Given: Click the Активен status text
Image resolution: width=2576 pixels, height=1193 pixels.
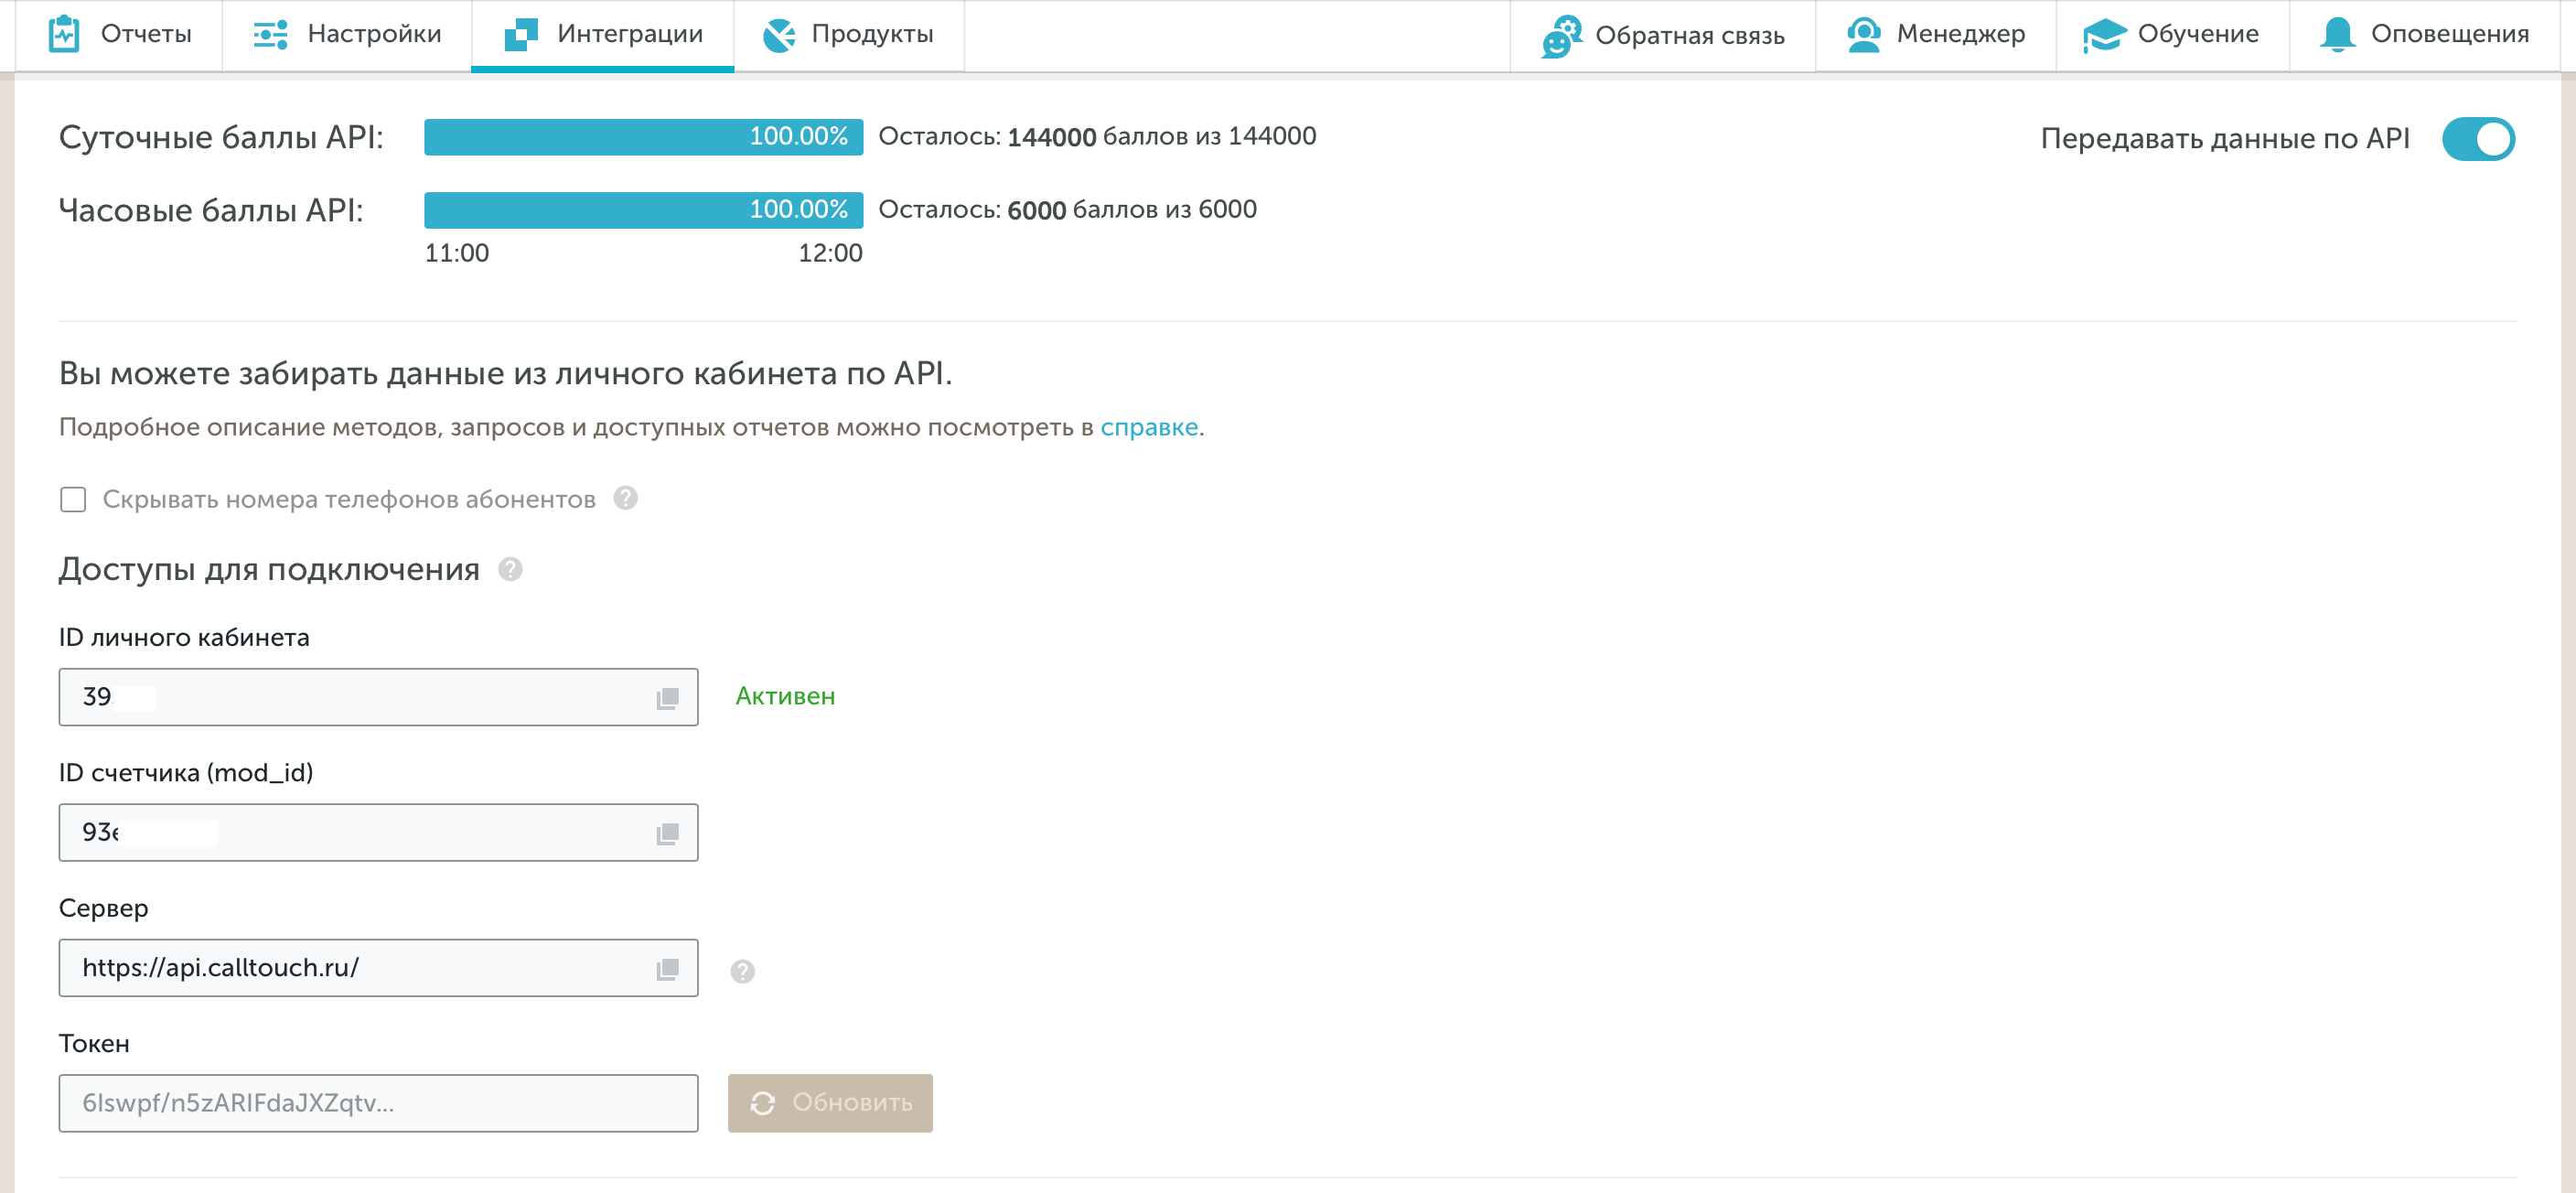Looking at the screenshot, I should 785,696.
